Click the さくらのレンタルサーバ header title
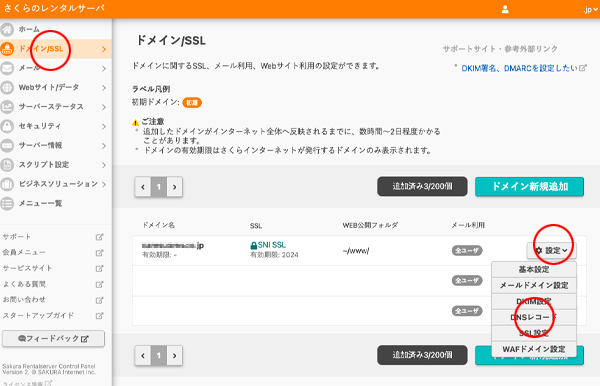The width and height of the screenshot is (600, 386). 54,8
